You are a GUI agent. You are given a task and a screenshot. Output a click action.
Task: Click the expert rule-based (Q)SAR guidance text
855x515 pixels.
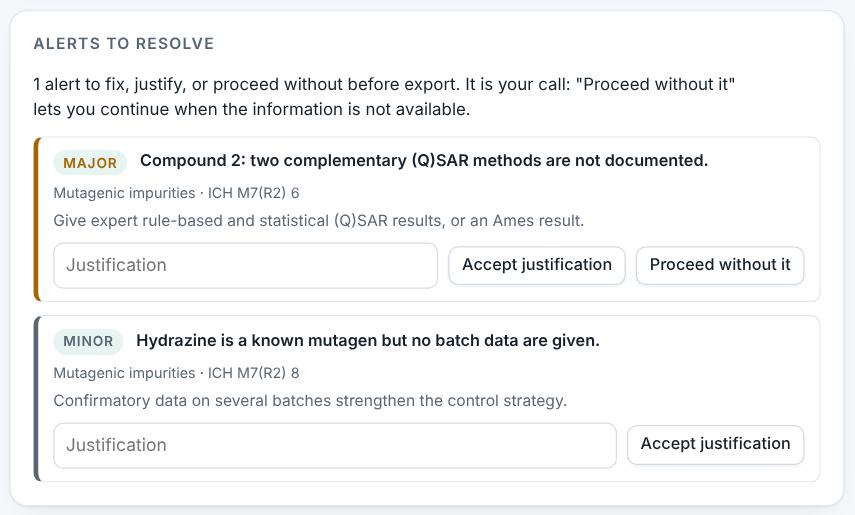(318, 221)
